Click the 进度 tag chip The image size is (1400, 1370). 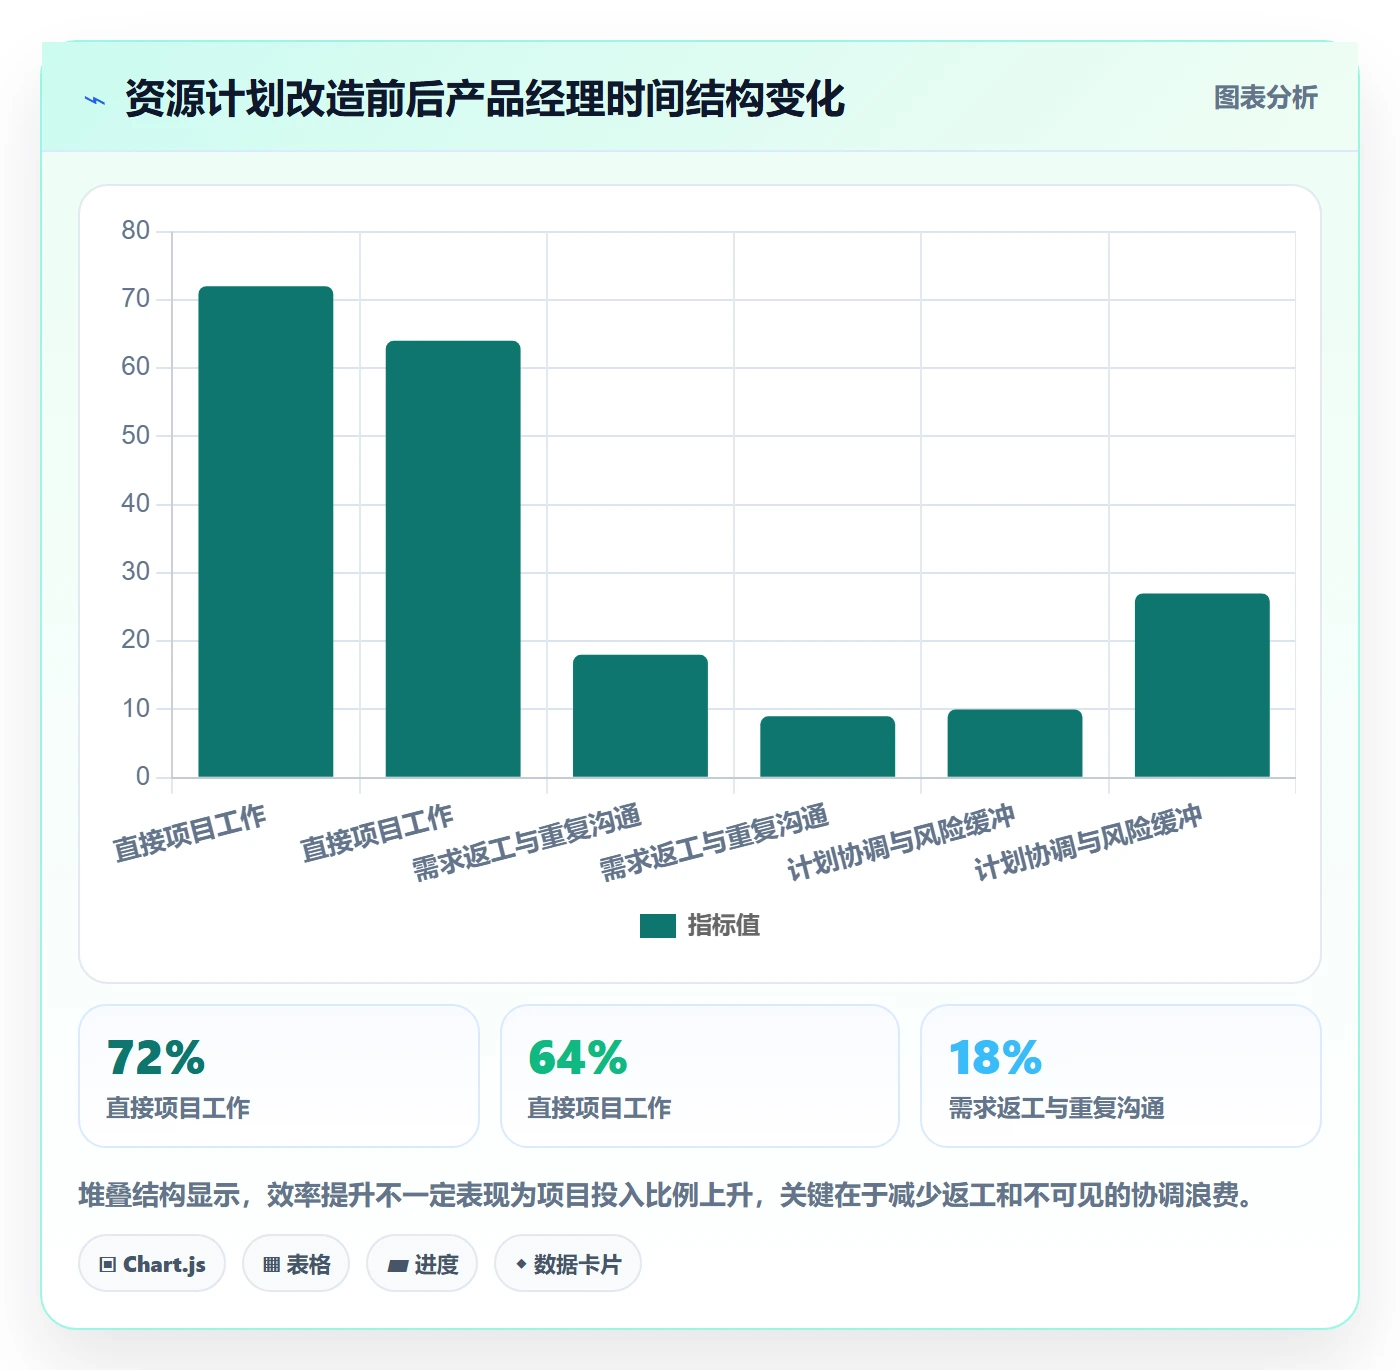pos(422,1264)
